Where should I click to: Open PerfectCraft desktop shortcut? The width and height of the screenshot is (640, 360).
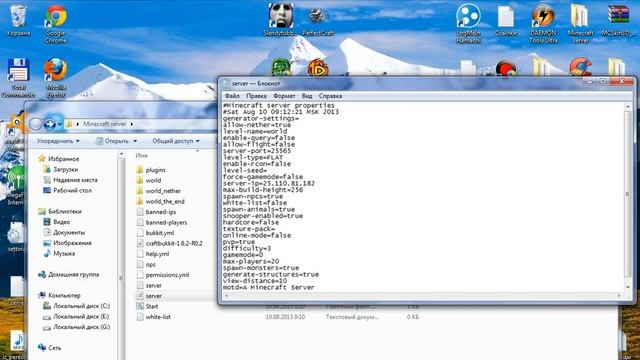(318, 20)
